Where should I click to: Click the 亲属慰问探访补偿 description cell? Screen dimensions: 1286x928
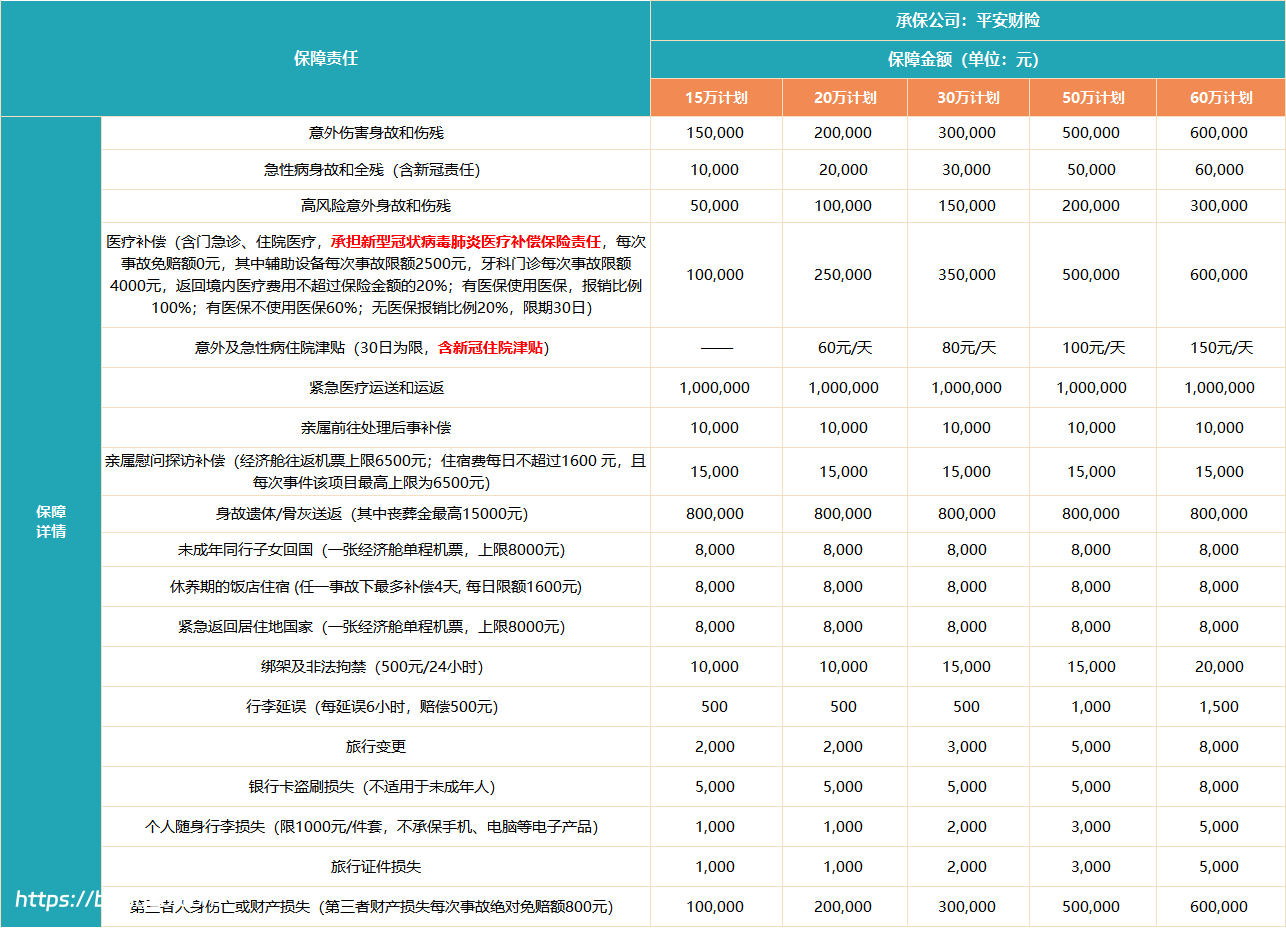click(375, 471)
